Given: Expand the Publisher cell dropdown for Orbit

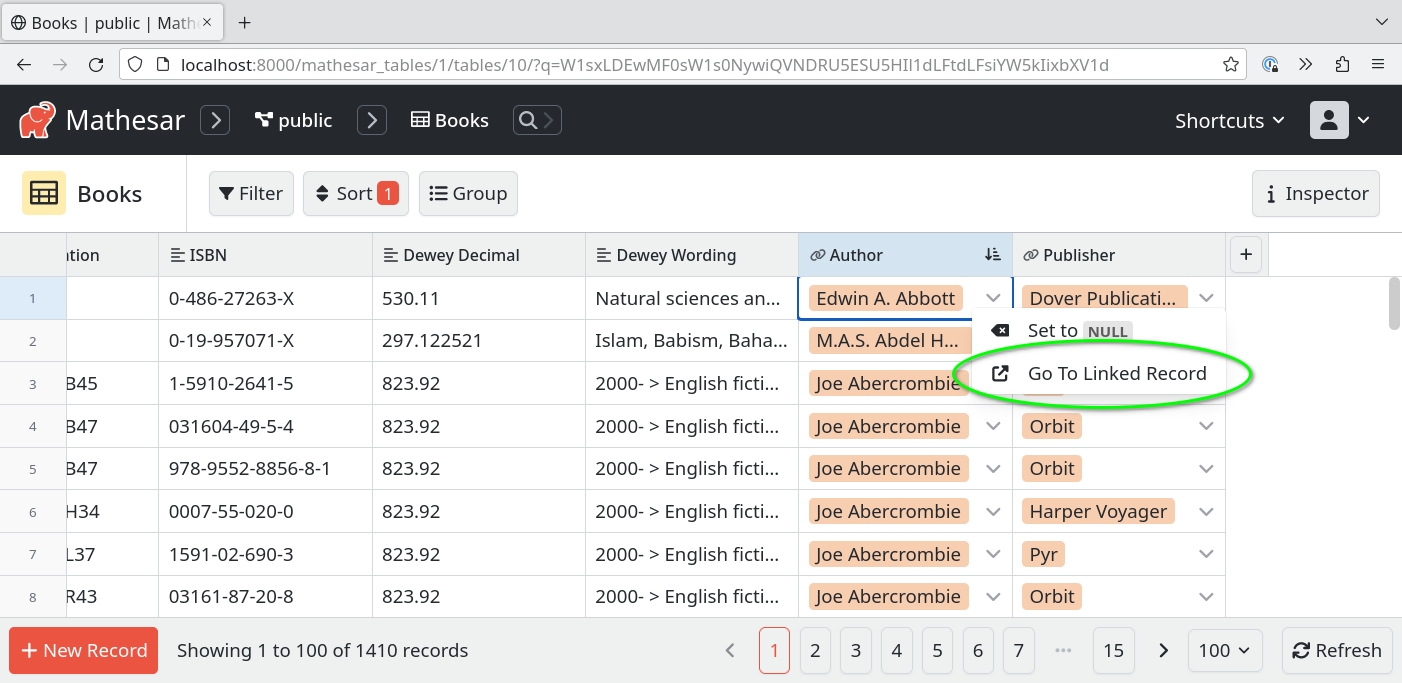Looking at the screenshot, I should (1206, 425).
